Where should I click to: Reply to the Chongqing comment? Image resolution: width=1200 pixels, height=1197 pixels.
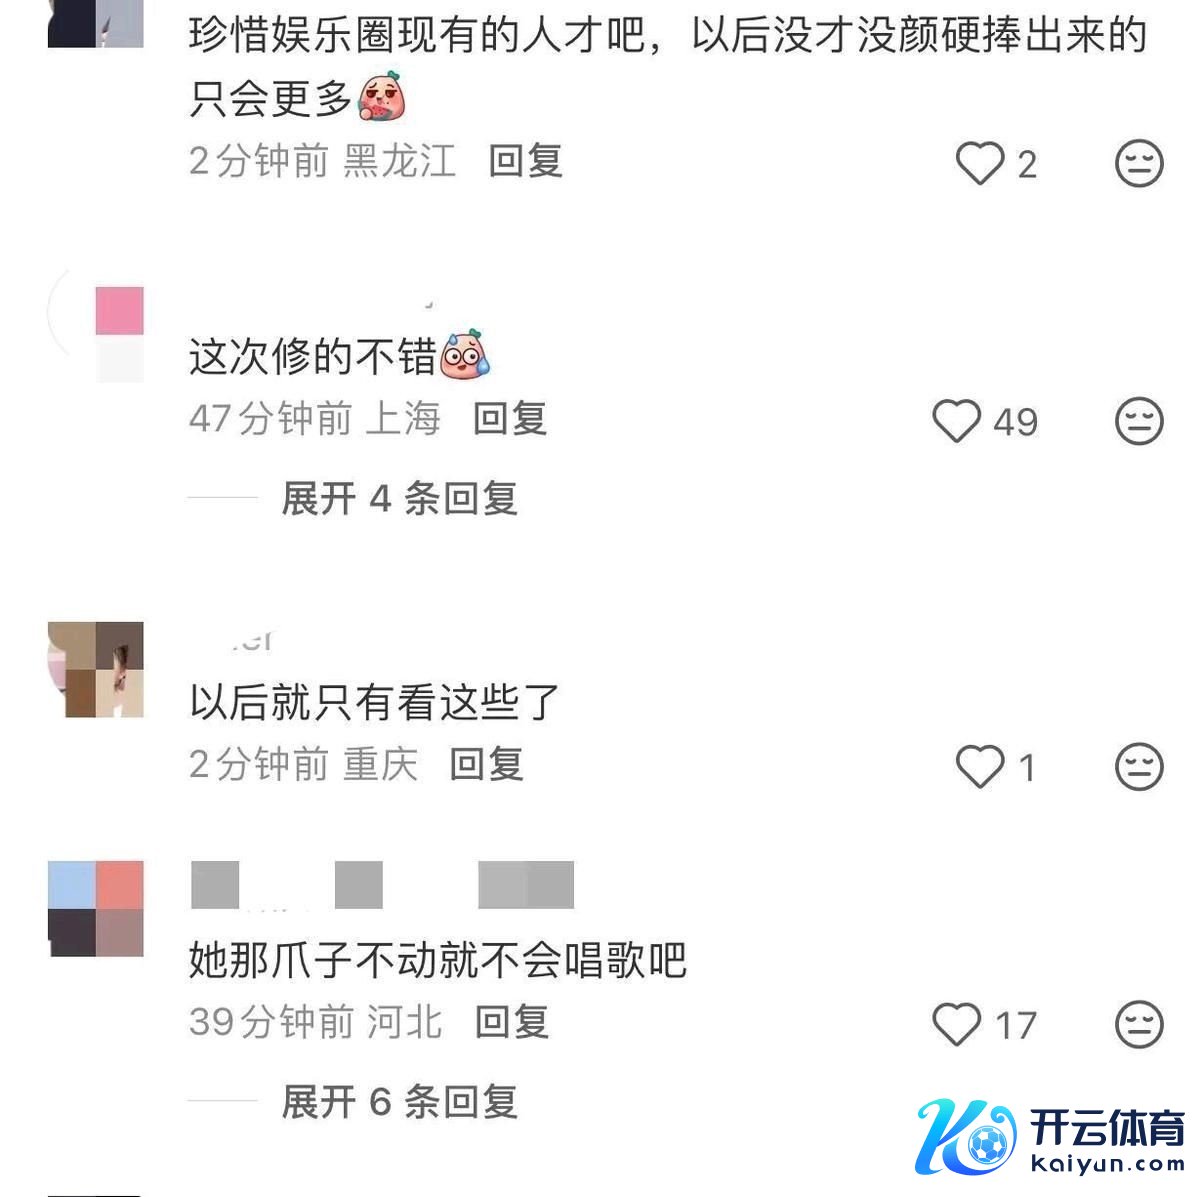[x=487, y=765]
